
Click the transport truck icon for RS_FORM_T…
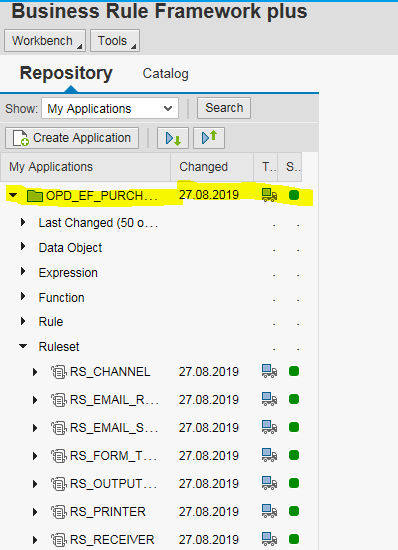(269, 455)
